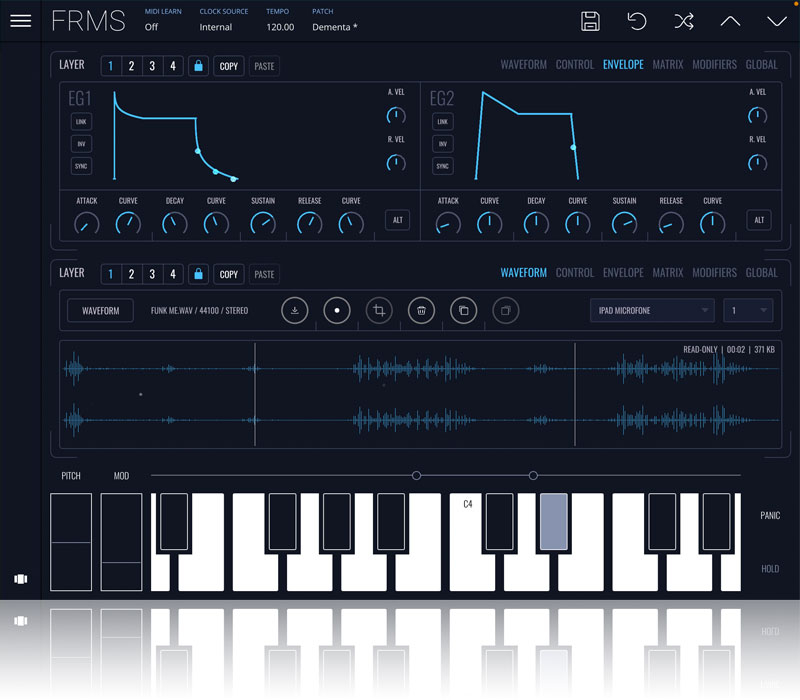800x700 pixels.
Task: Start recording with the record circle button
Action: (337, 311)
